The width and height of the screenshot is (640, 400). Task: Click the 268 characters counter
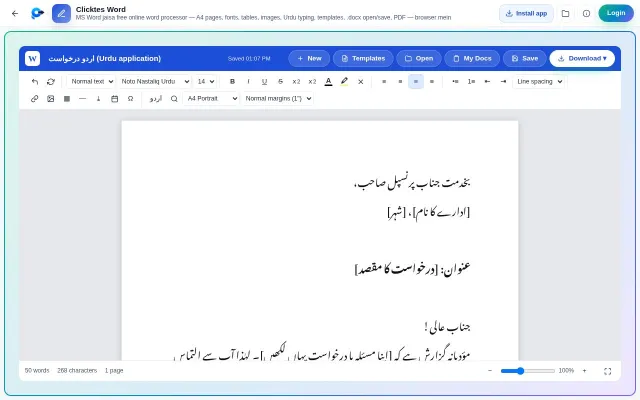pos(77,371)
